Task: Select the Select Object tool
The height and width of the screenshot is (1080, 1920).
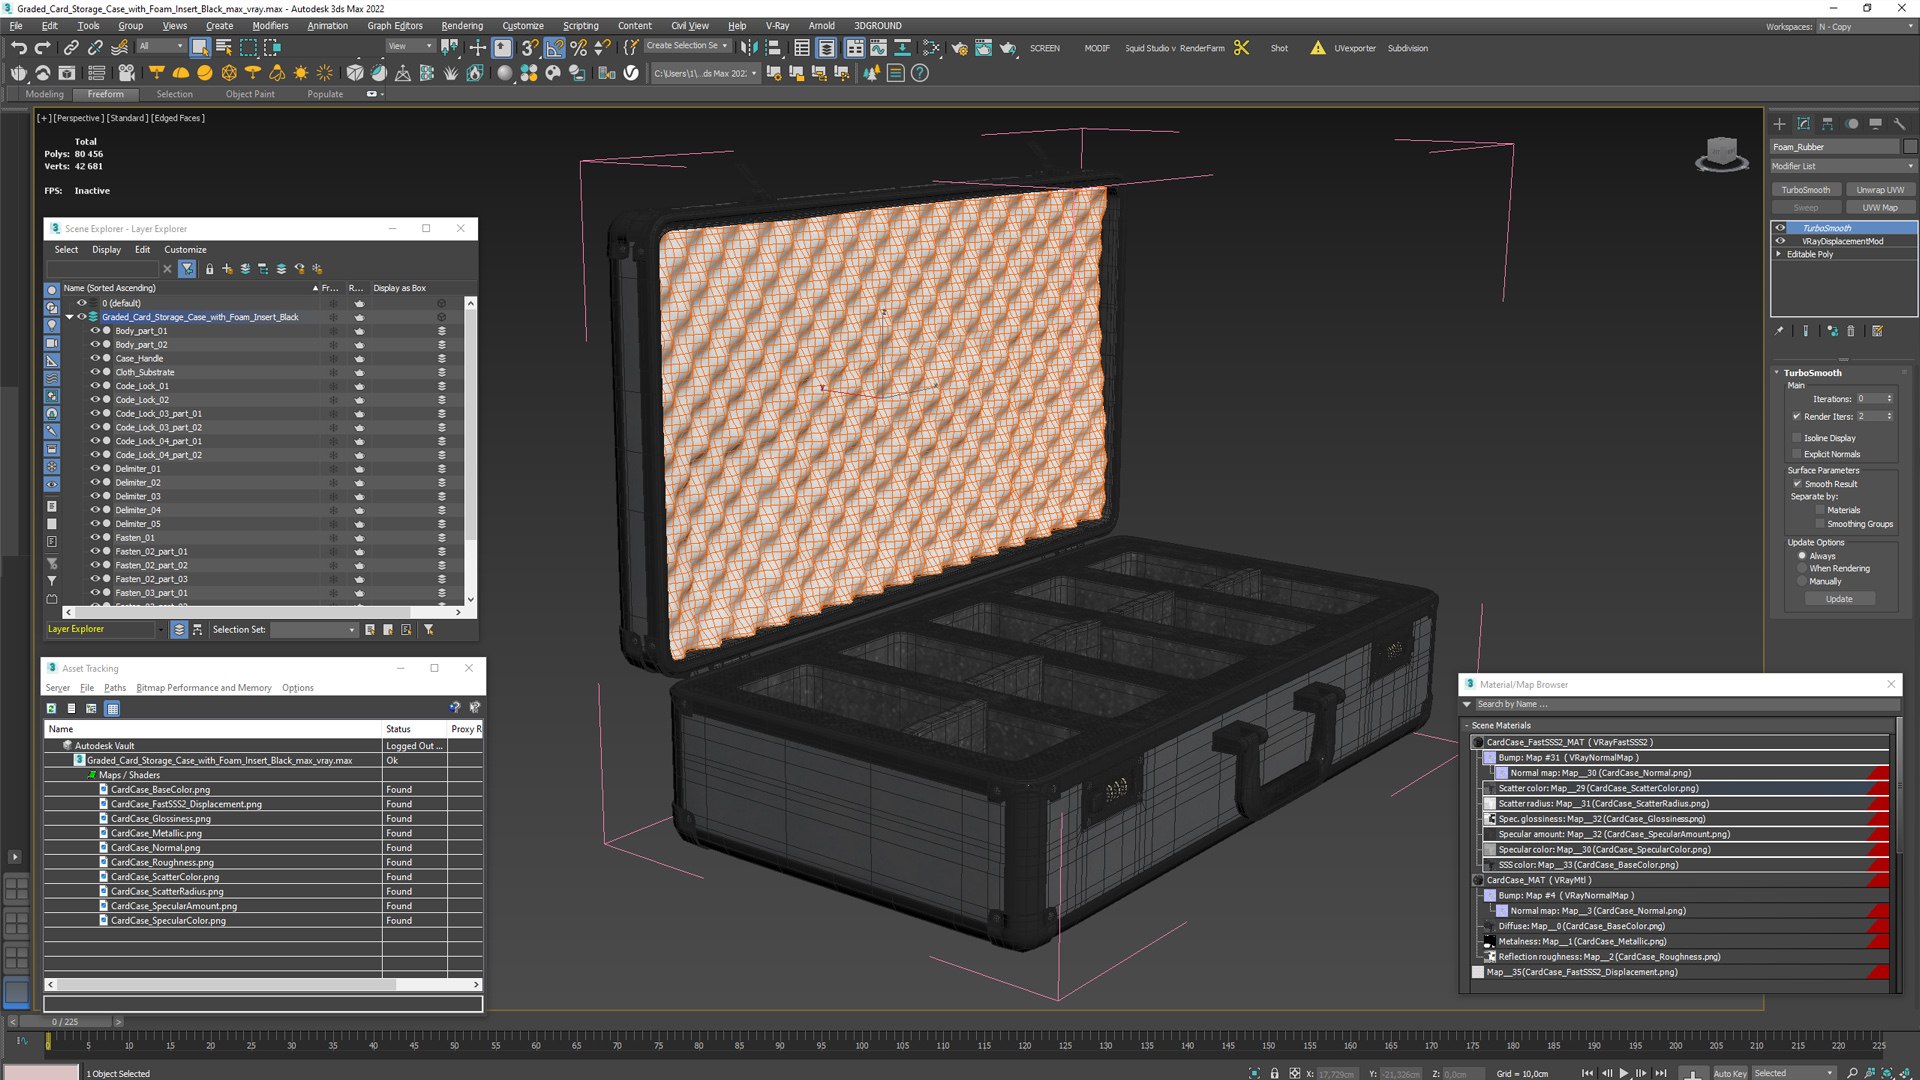Action: pos(200,47)
